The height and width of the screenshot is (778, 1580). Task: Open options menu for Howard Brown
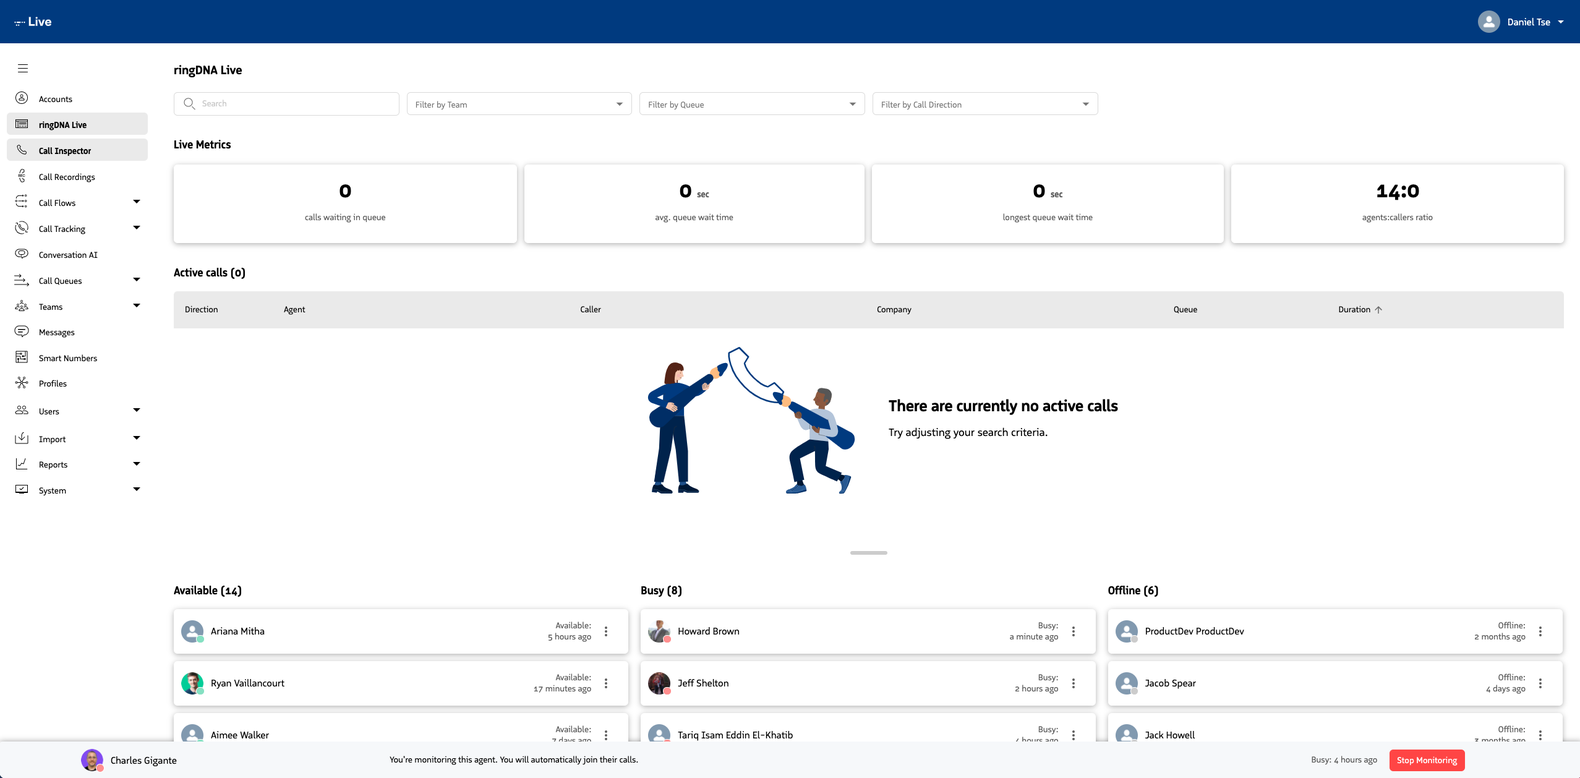tap(1074, 632)
